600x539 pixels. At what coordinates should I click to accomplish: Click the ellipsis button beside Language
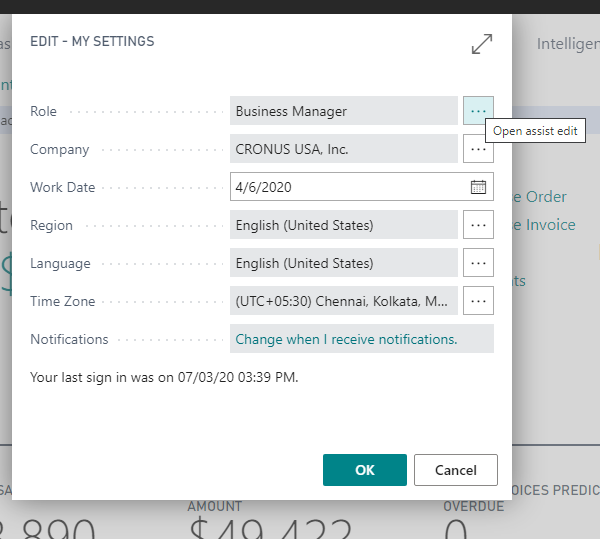coord(478,263)
